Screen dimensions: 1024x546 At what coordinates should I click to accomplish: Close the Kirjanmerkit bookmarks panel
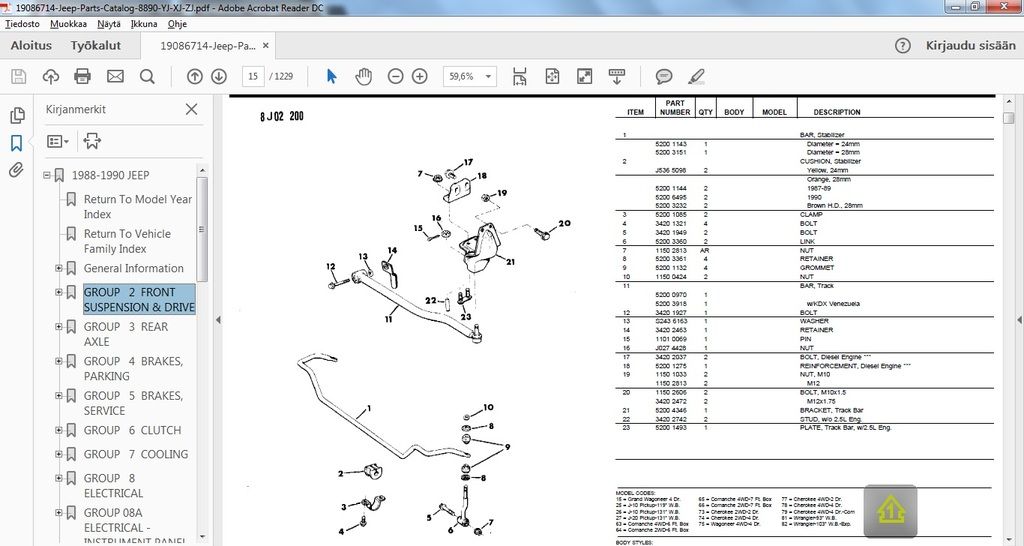191,109
